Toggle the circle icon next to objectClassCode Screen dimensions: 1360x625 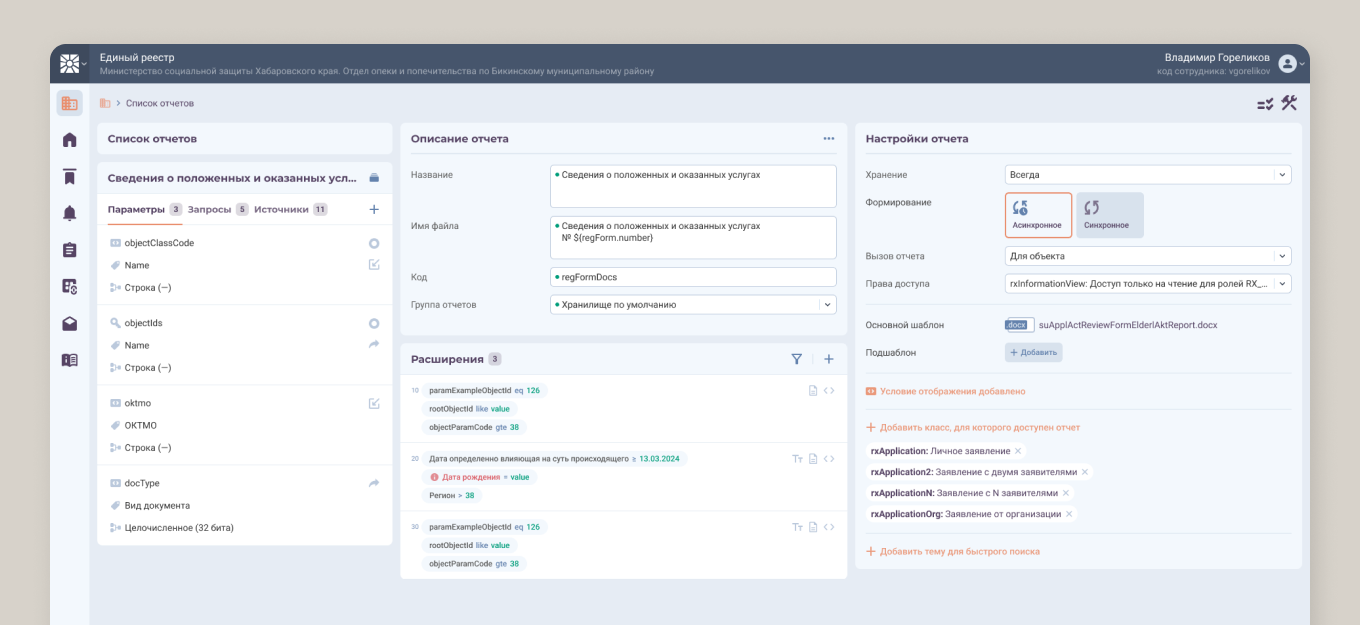(x=374, y=243)
